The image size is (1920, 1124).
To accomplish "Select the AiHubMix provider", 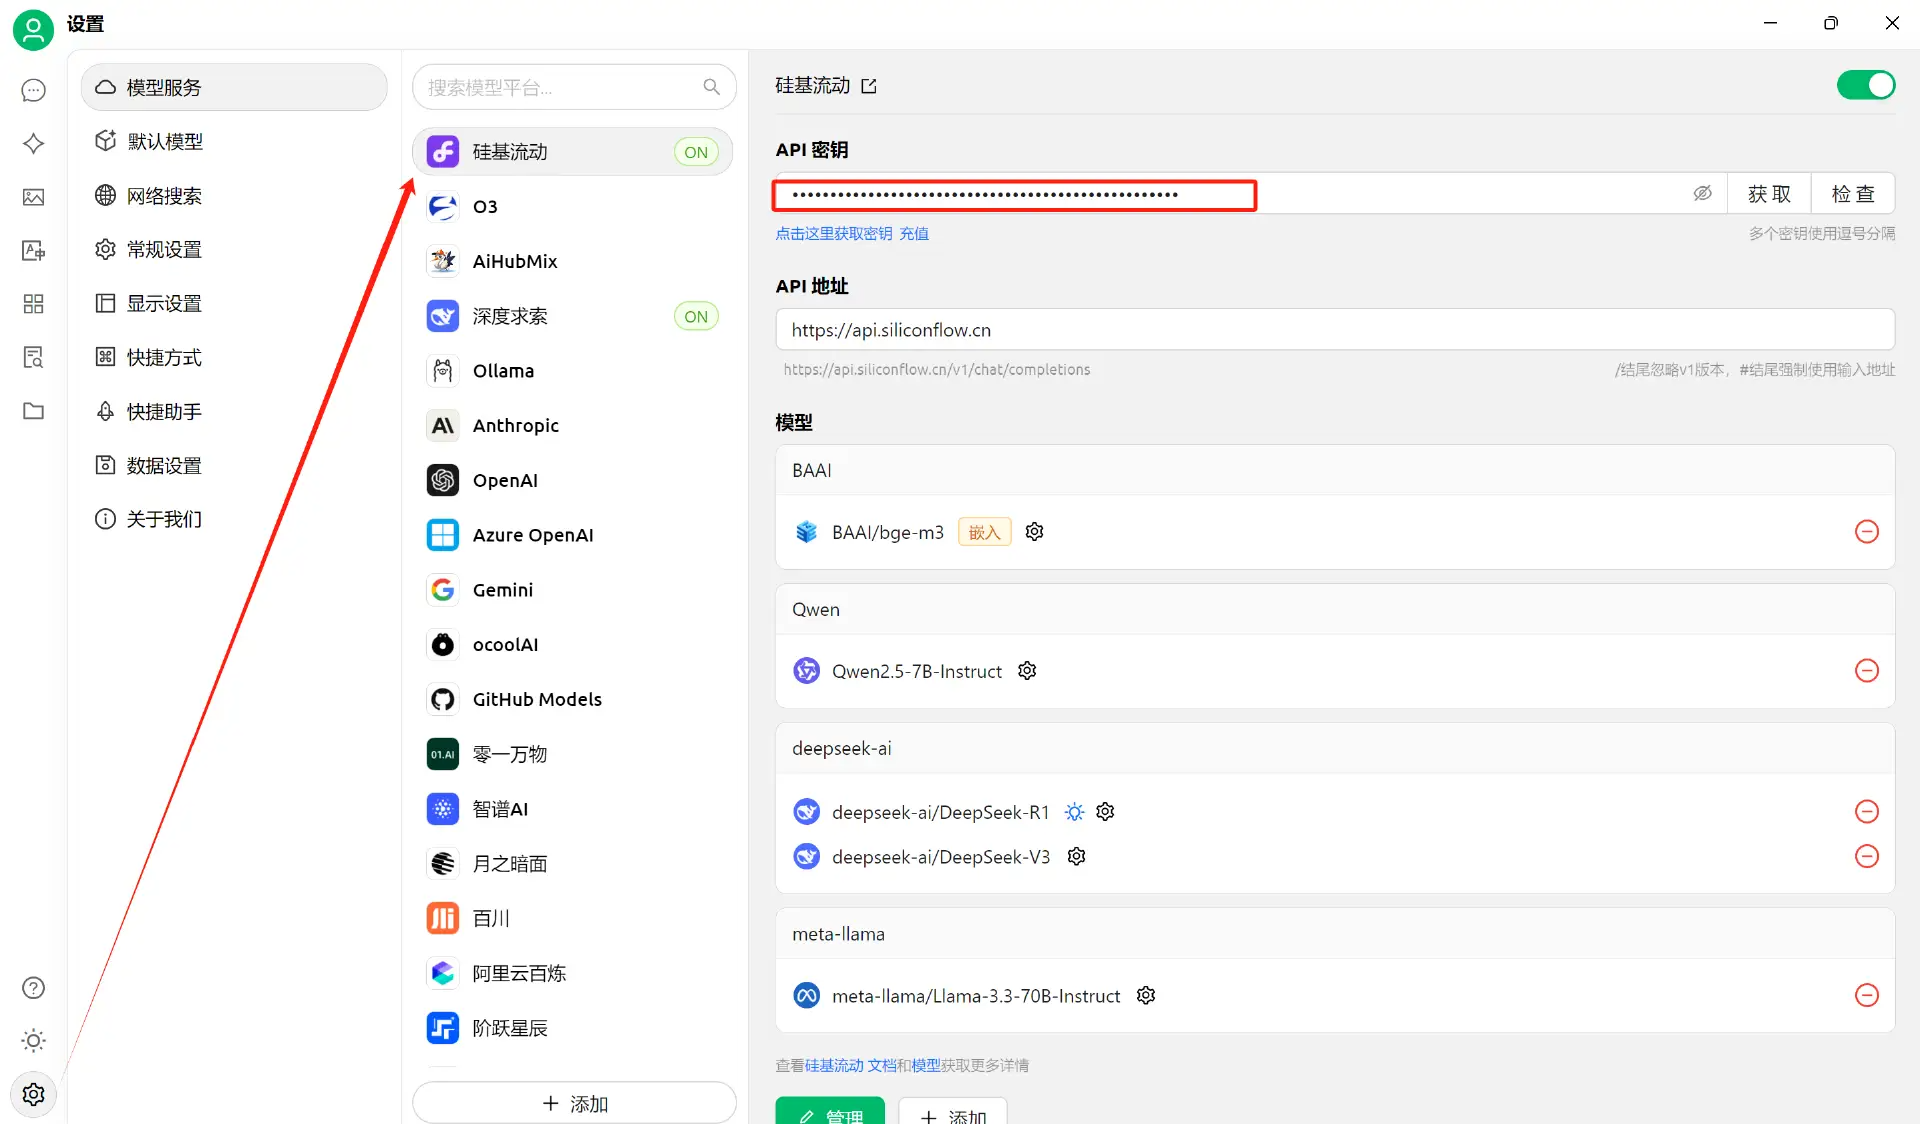I will (x=573, y=262).
